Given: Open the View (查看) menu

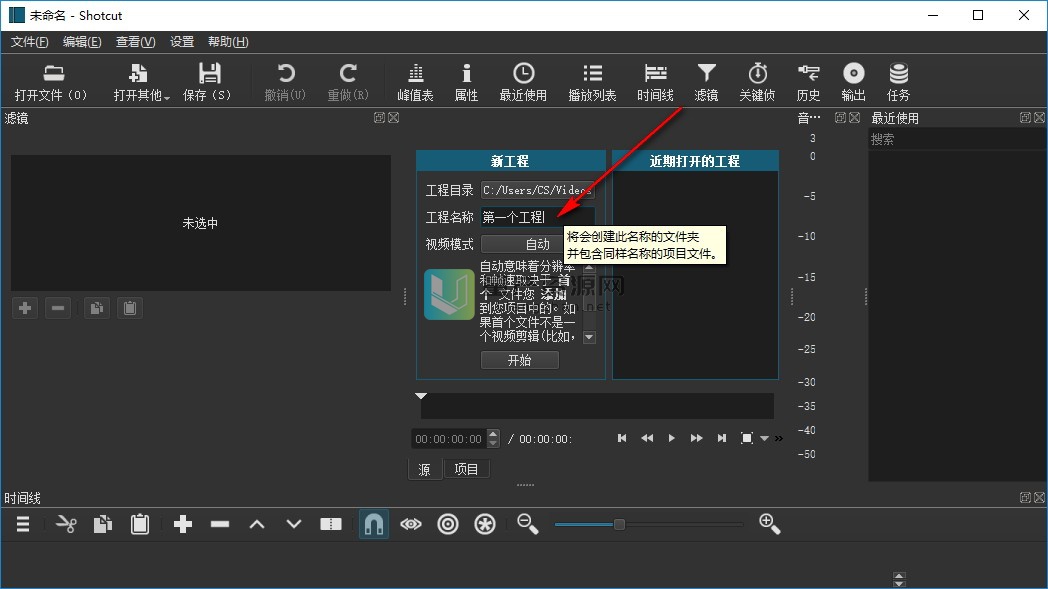Looking at the screenshot, I should 135,41.
